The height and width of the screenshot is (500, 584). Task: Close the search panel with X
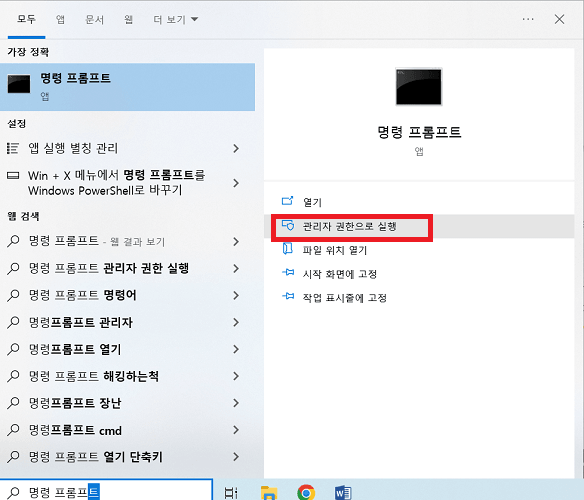click(x=559, y=19)
